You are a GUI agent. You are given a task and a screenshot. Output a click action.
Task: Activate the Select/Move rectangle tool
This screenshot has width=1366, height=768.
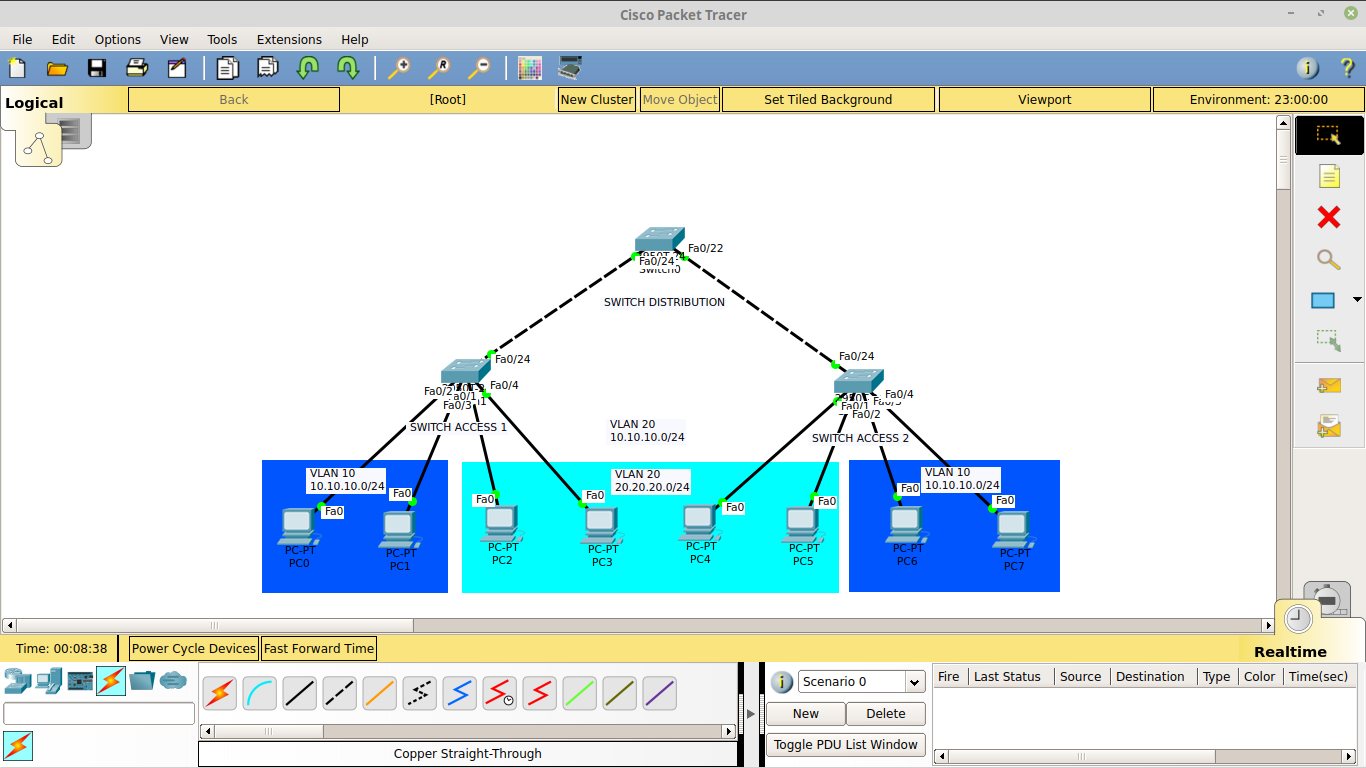coord(1329,135)
